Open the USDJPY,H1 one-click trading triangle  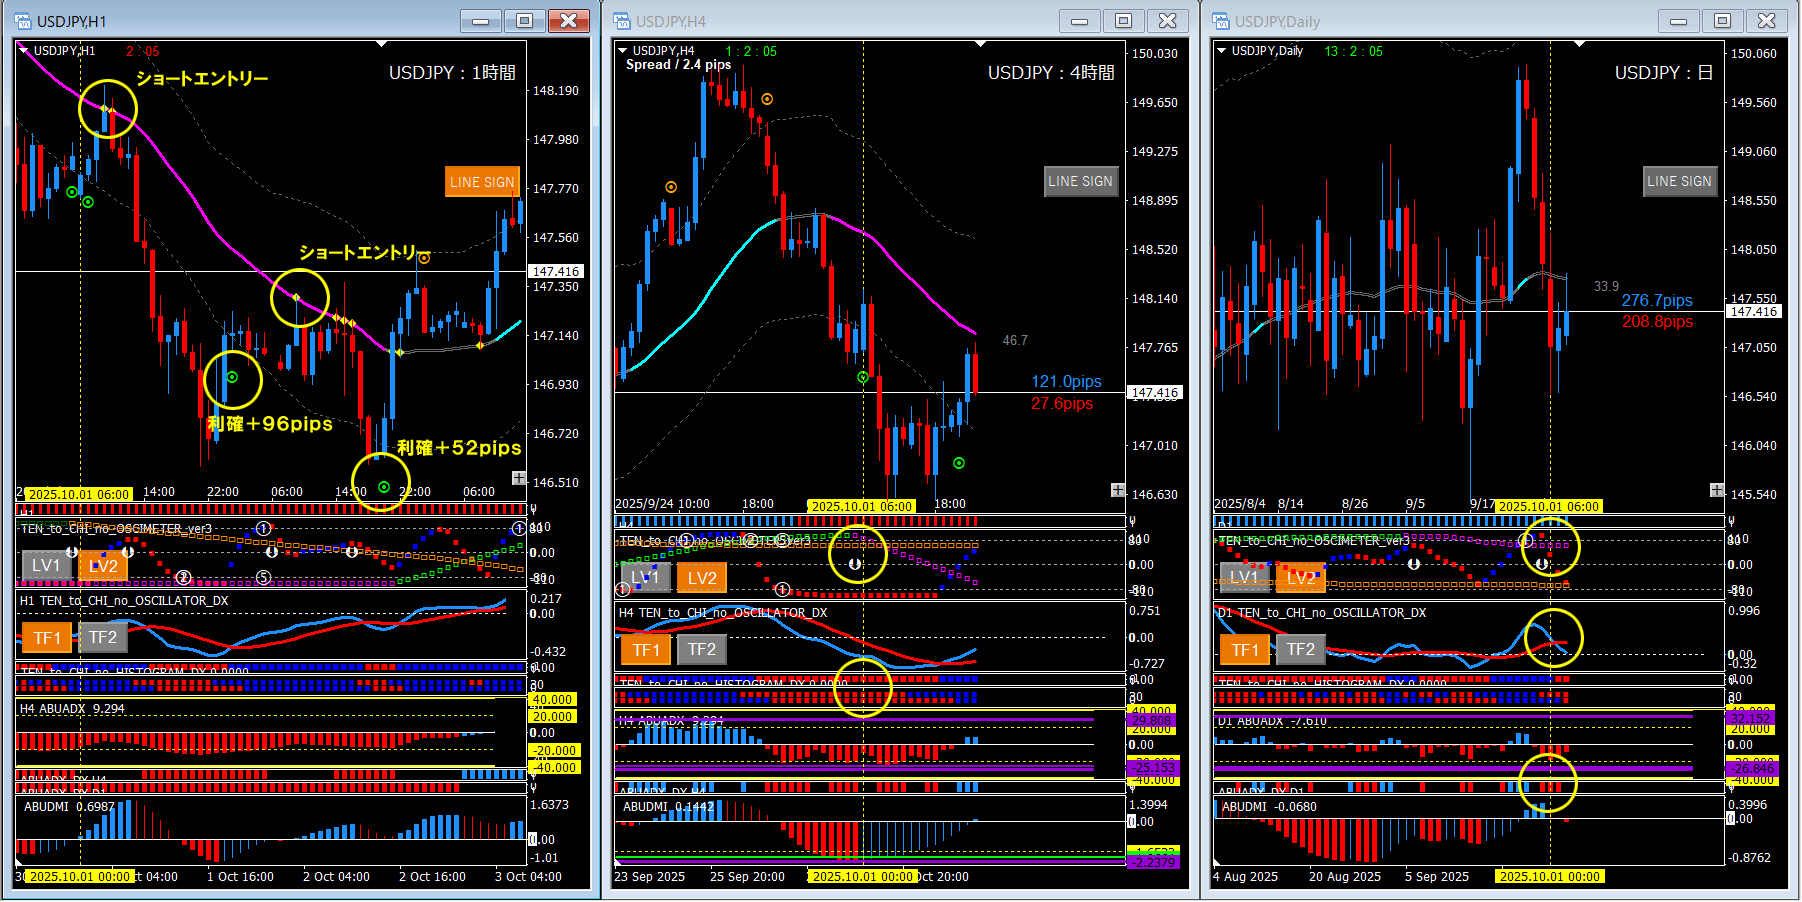[x=24, y=50]
